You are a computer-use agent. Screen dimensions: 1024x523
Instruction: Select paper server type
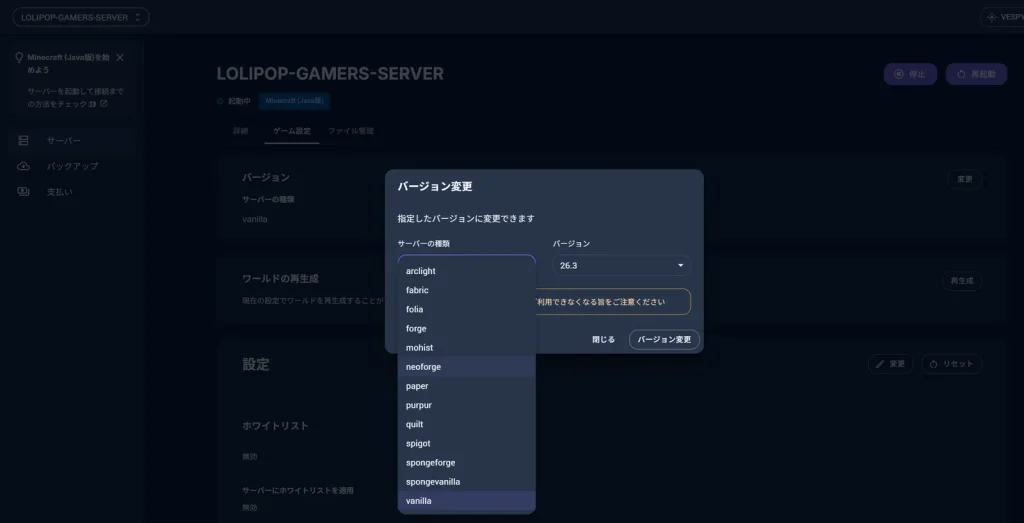click(466, 386)
